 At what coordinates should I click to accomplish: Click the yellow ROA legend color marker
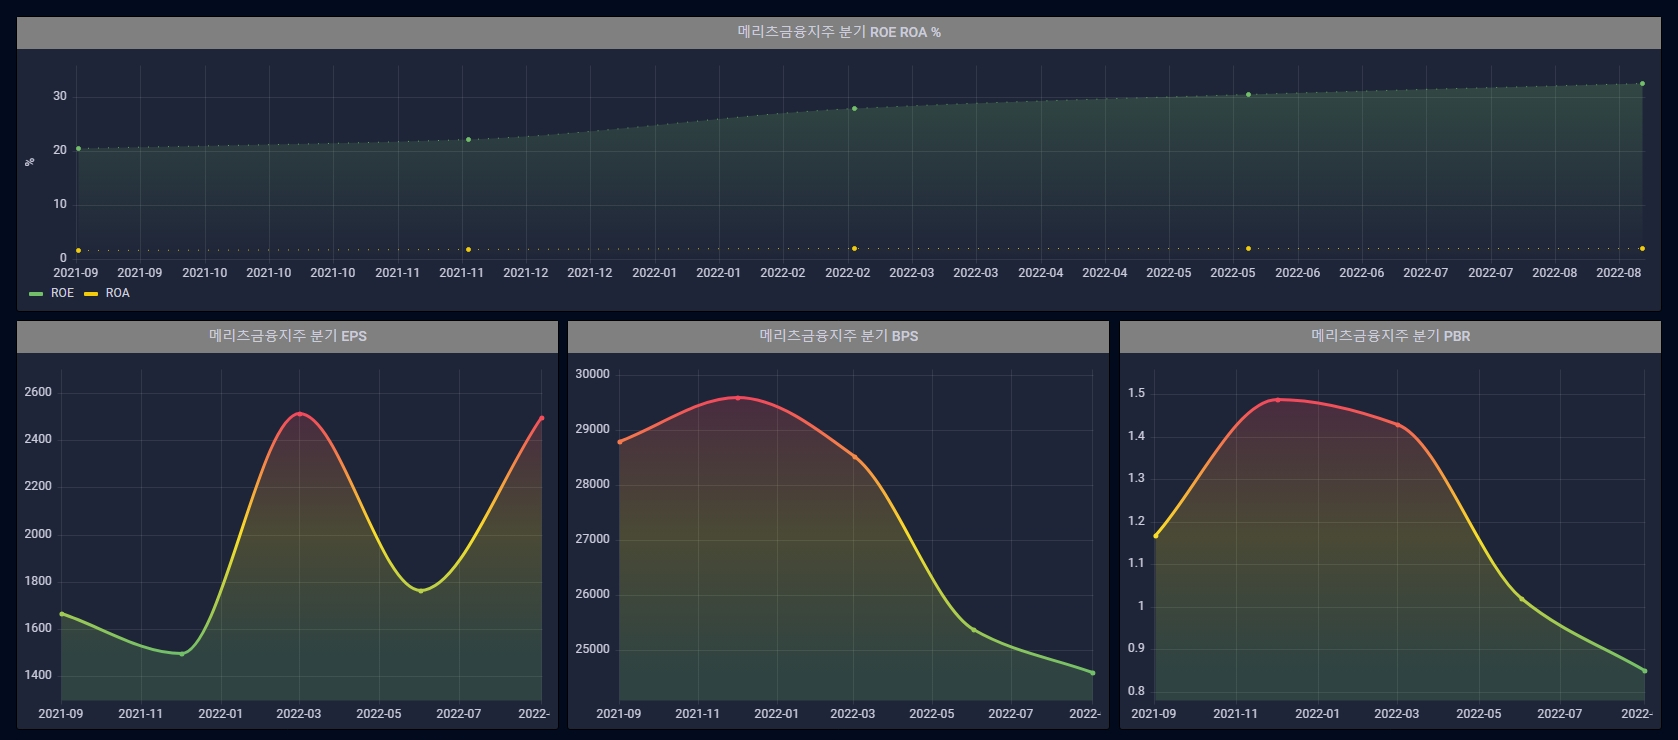click(x=91, y=294)
